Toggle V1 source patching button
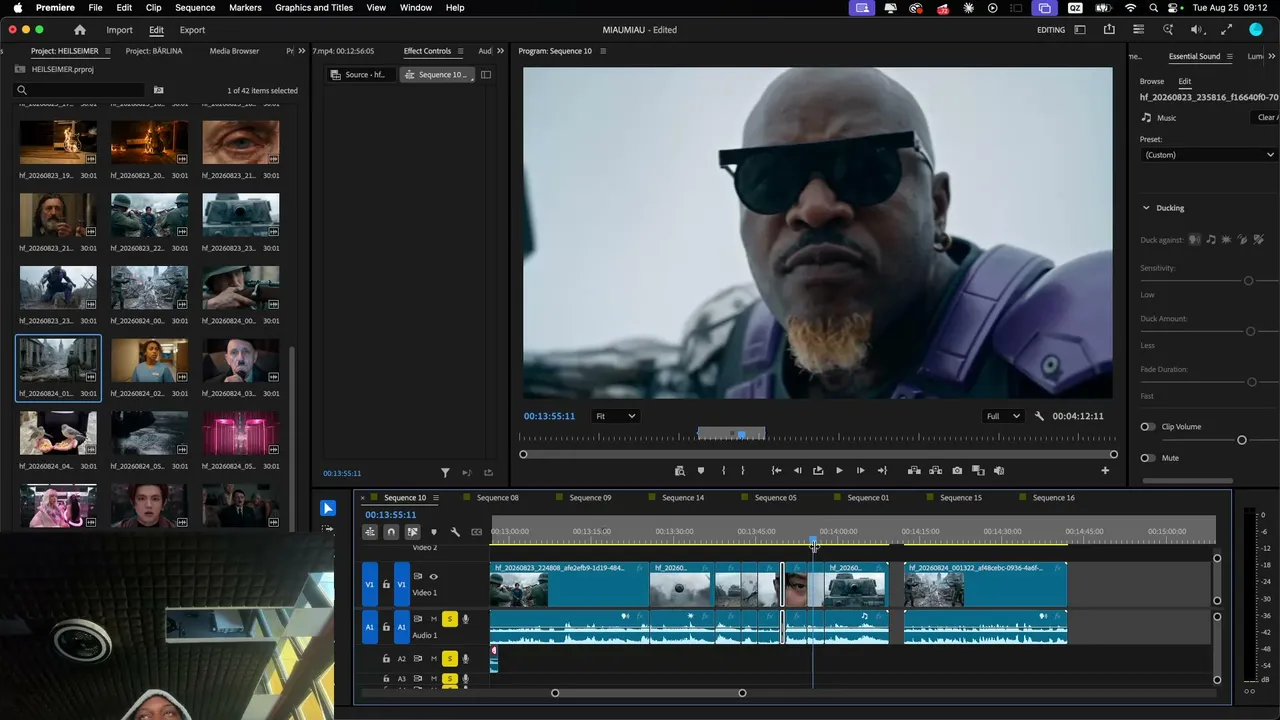Viewport: 1280px width, 720px height. point(370,584)
